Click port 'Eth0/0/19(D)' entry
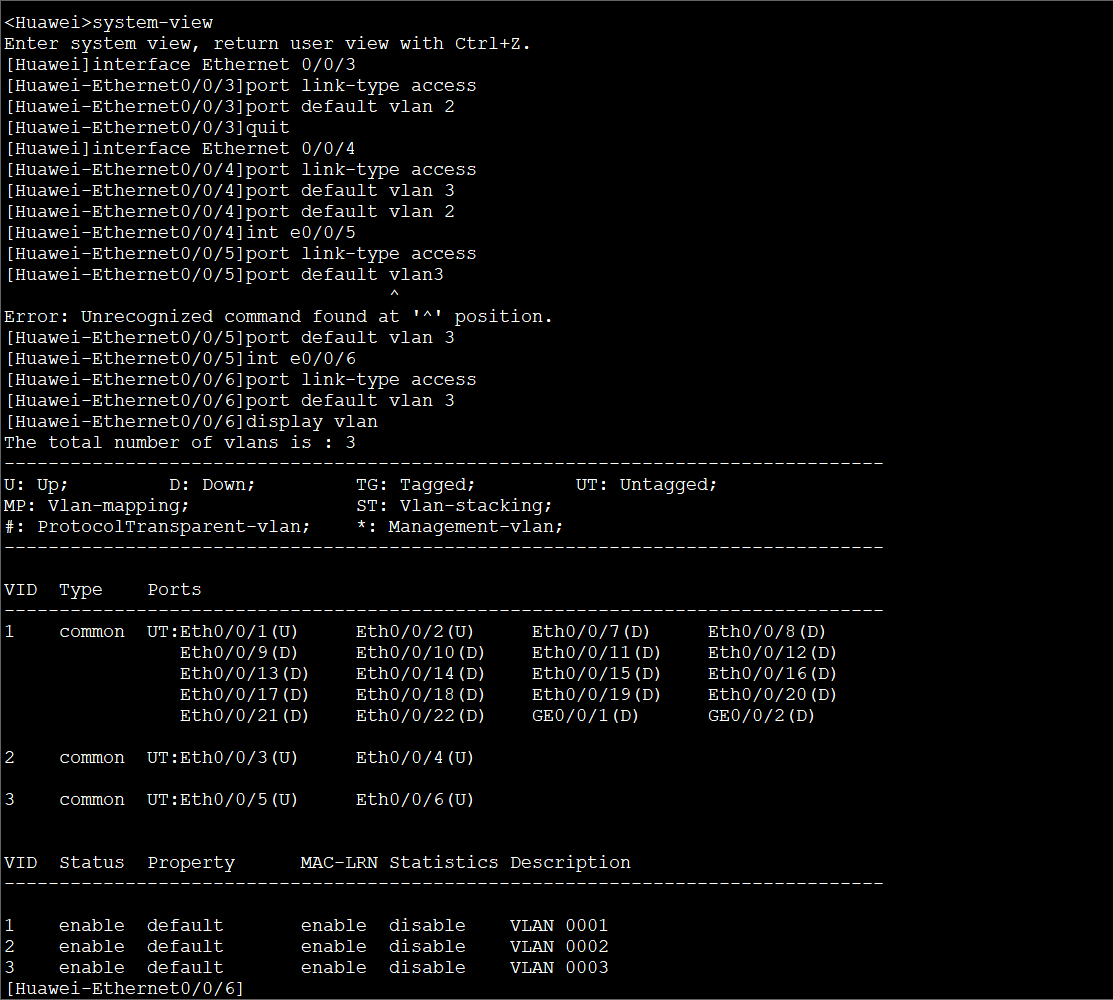 pyautogui.click(x=597, y=695)
